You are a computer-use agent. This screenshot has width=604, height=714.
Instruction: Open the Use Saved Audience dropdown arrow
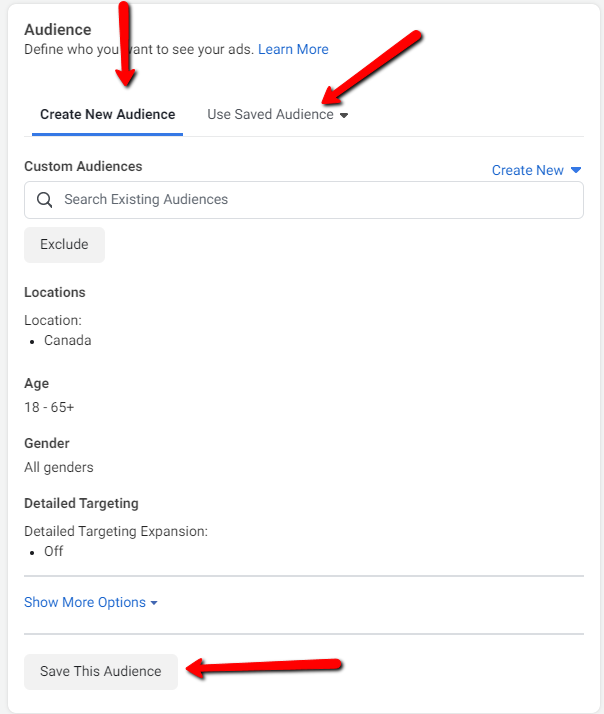[344, 116]
